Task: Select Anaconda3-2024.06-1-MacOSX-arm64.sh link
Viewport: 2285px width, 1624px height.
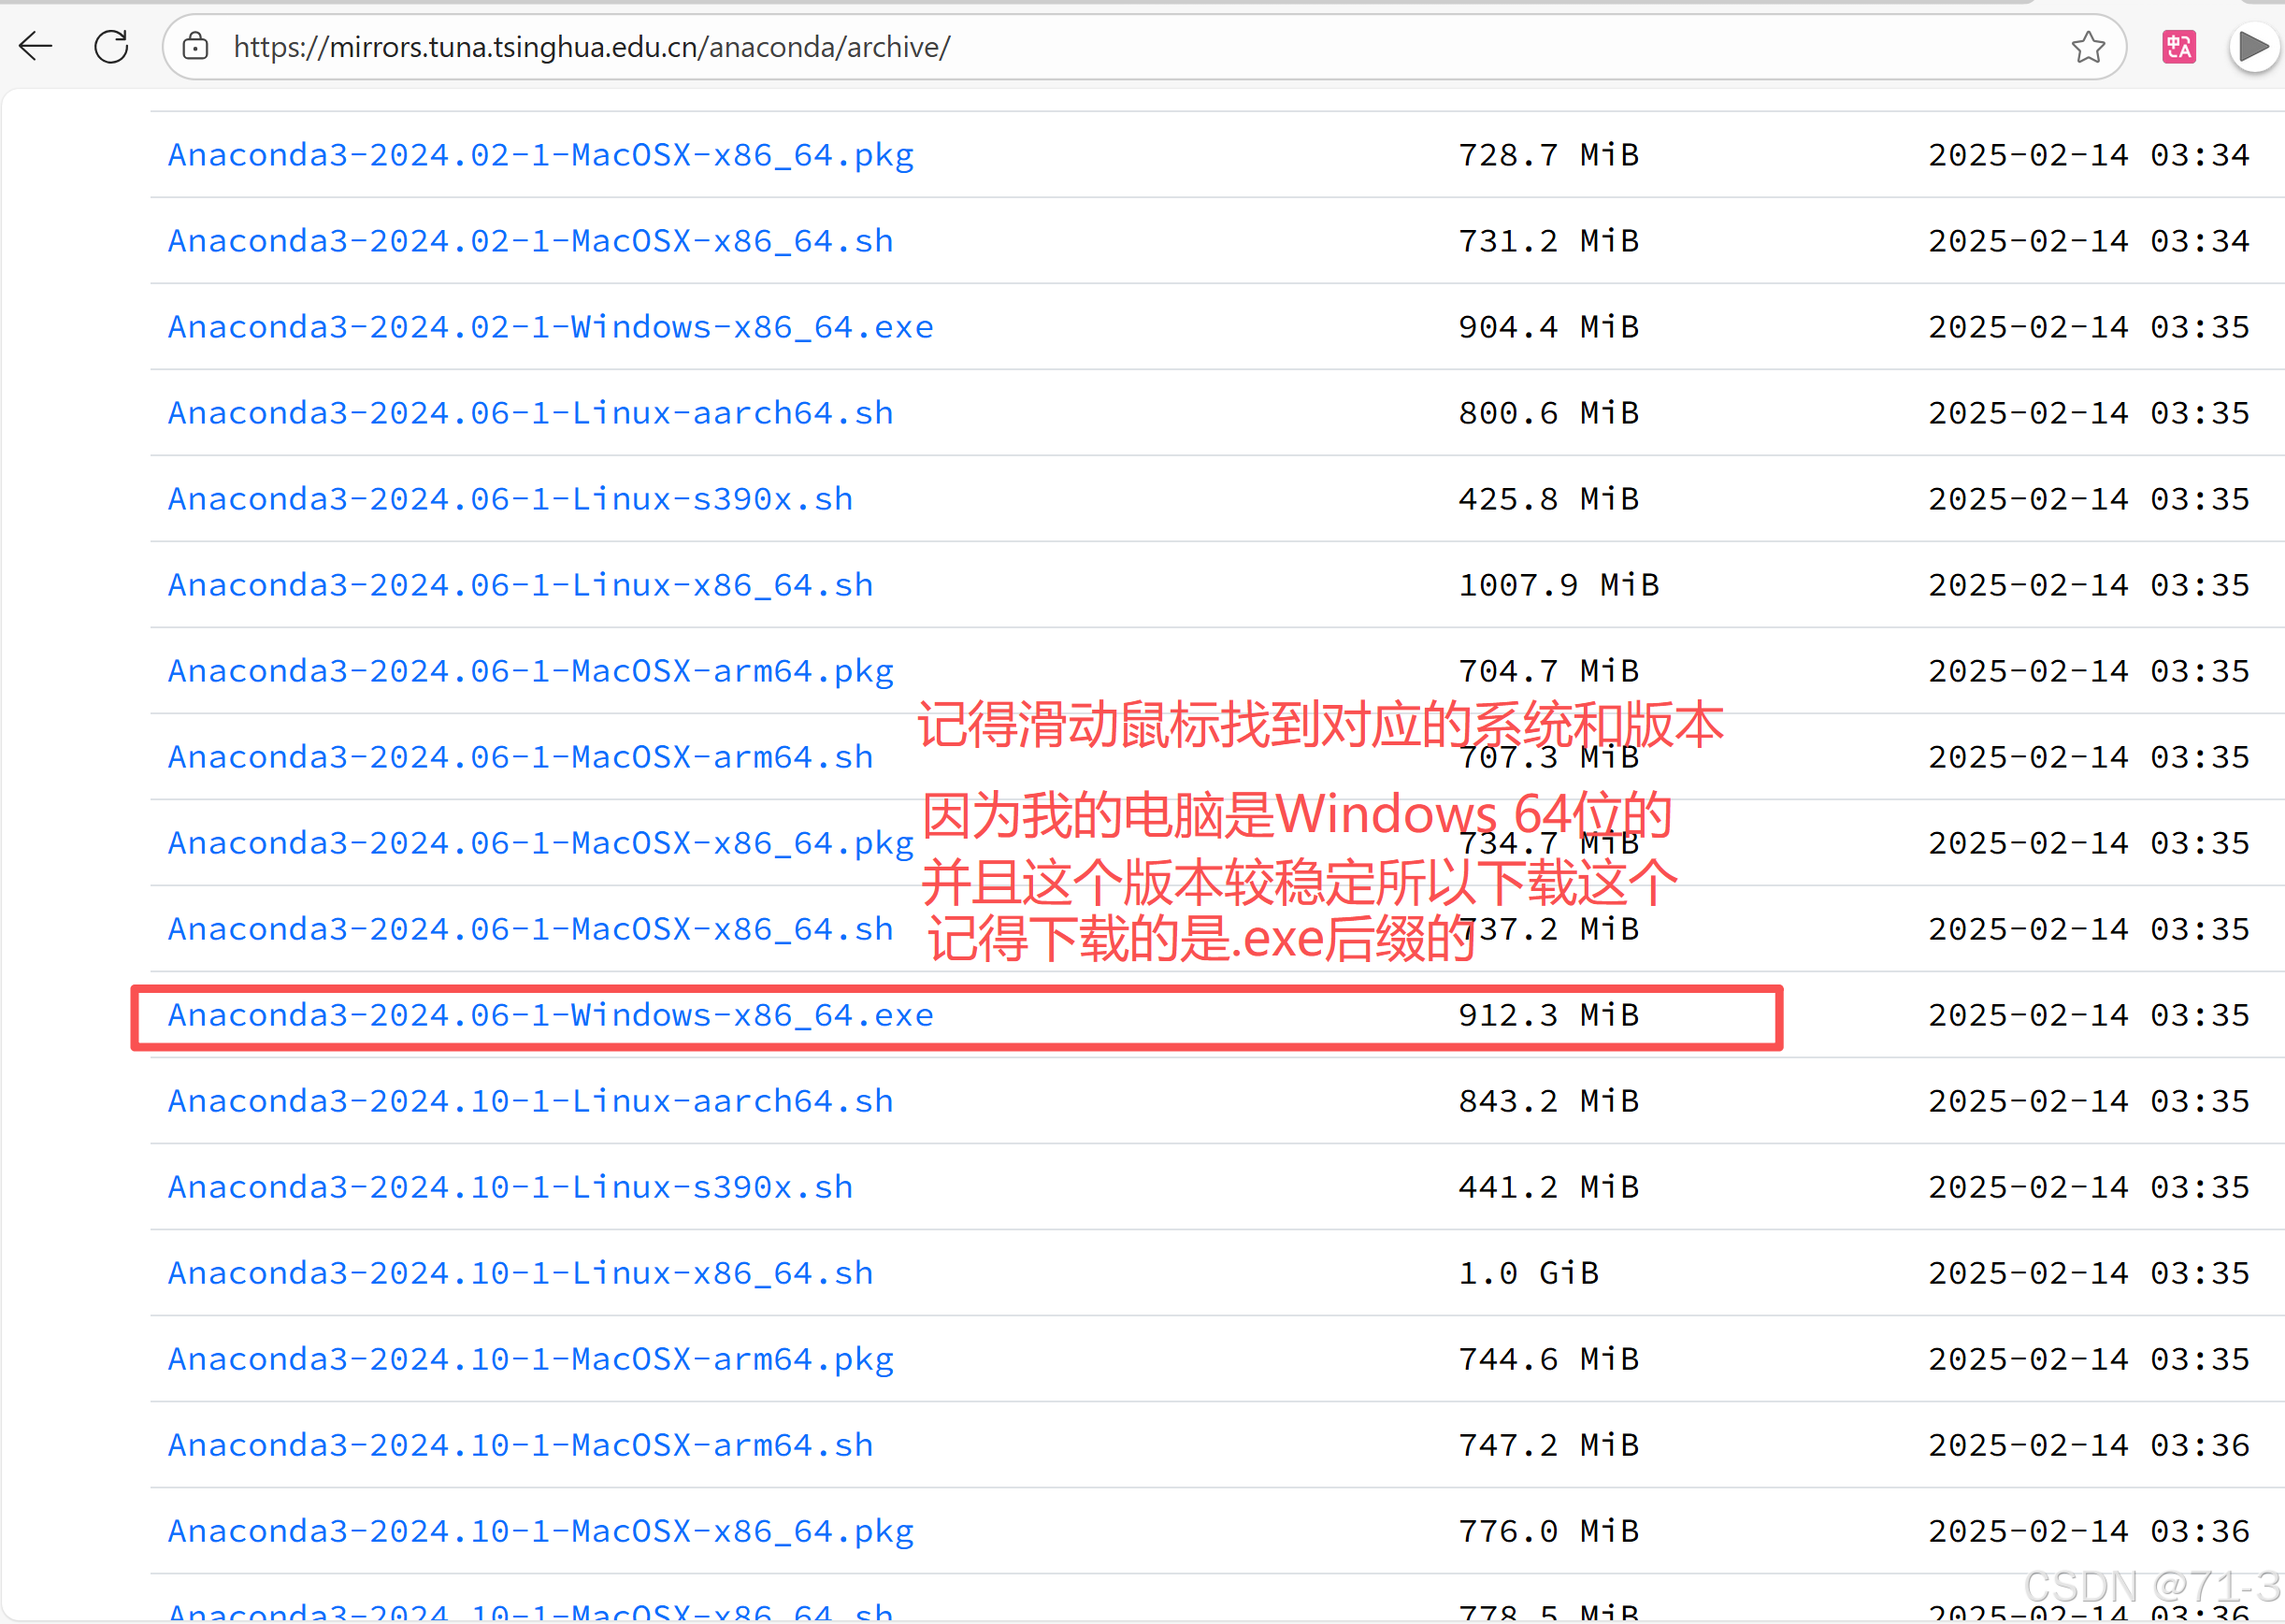Action: click(x=521, y=757)
